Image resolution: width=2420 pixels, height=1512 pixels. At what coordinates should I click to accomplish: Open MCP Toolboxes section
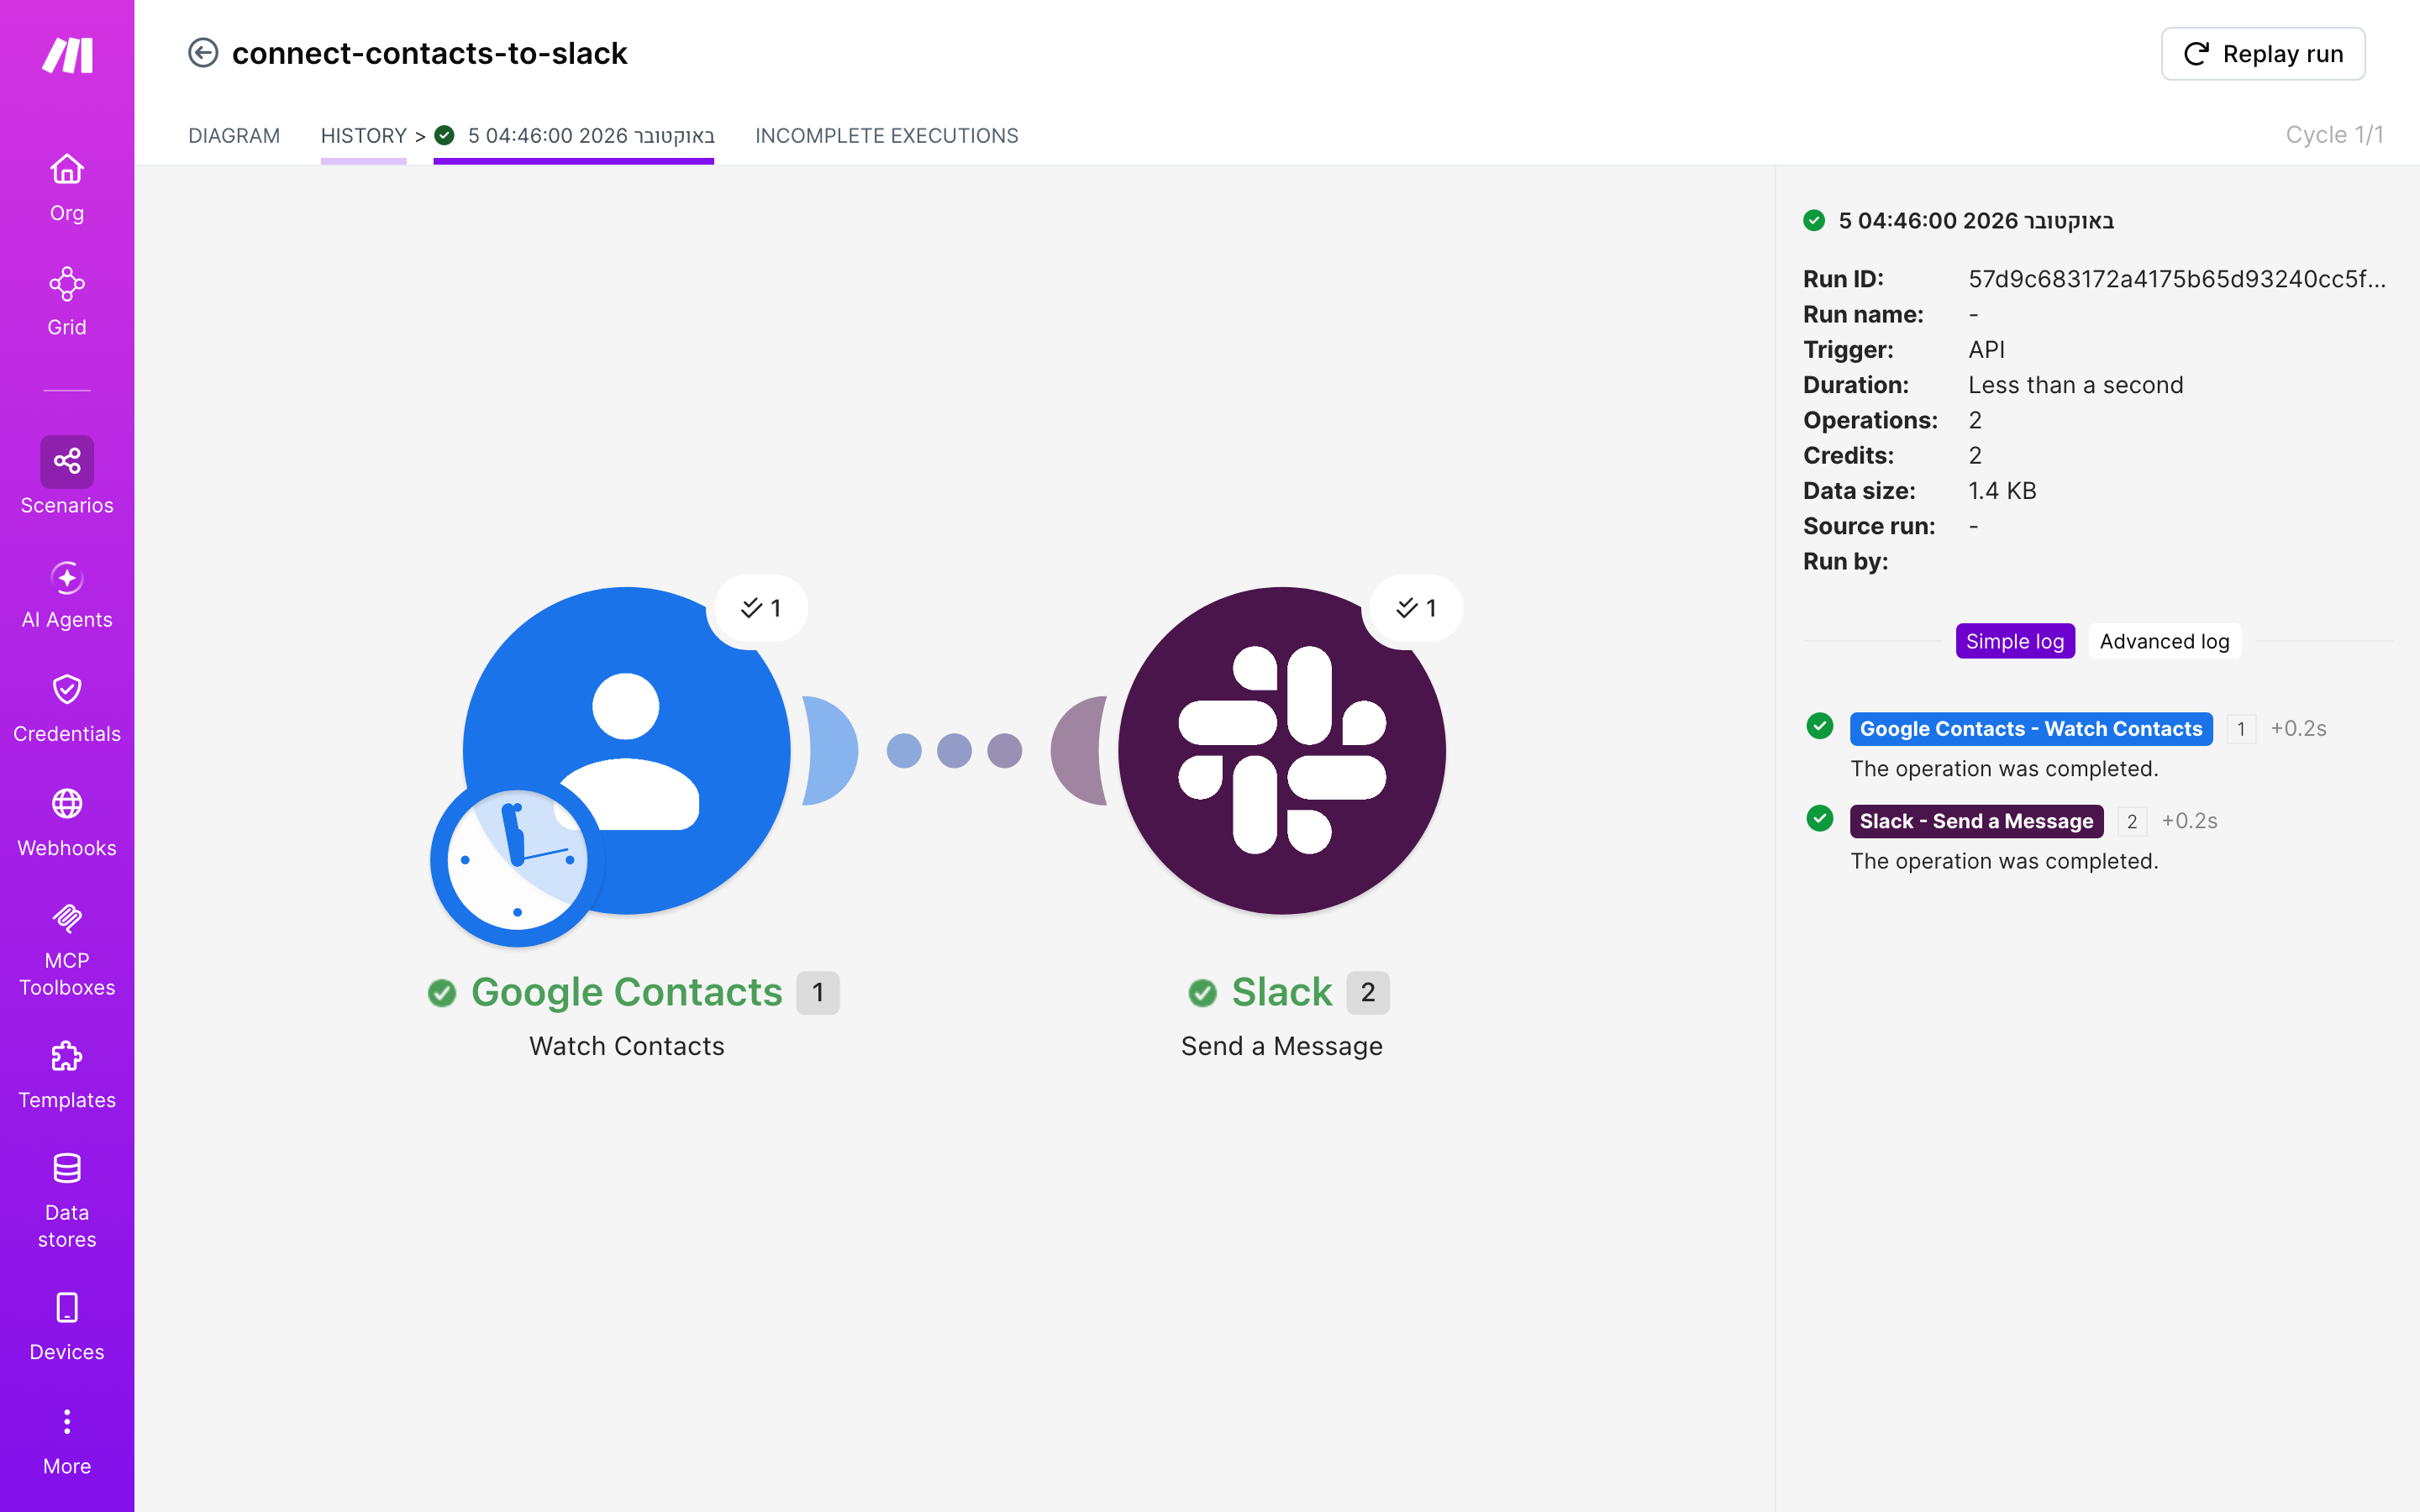tap(67, 950)
